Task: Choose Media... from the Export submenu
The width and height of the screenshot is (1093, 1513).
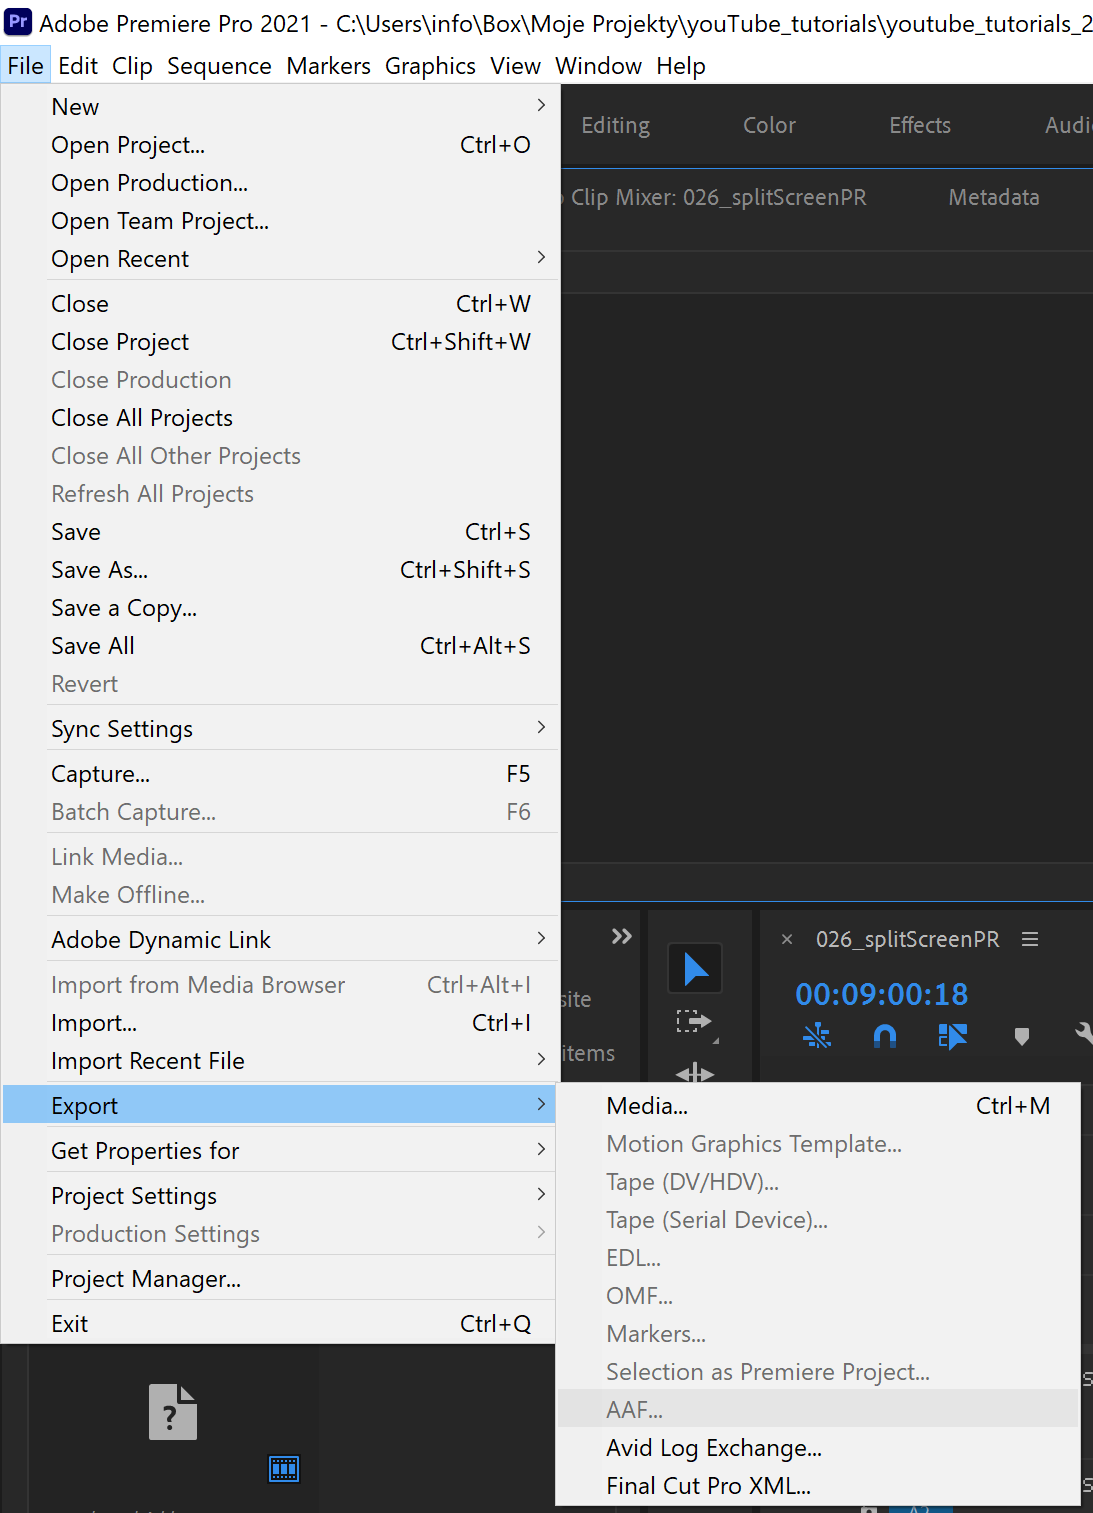Action: click(646, 1105)
